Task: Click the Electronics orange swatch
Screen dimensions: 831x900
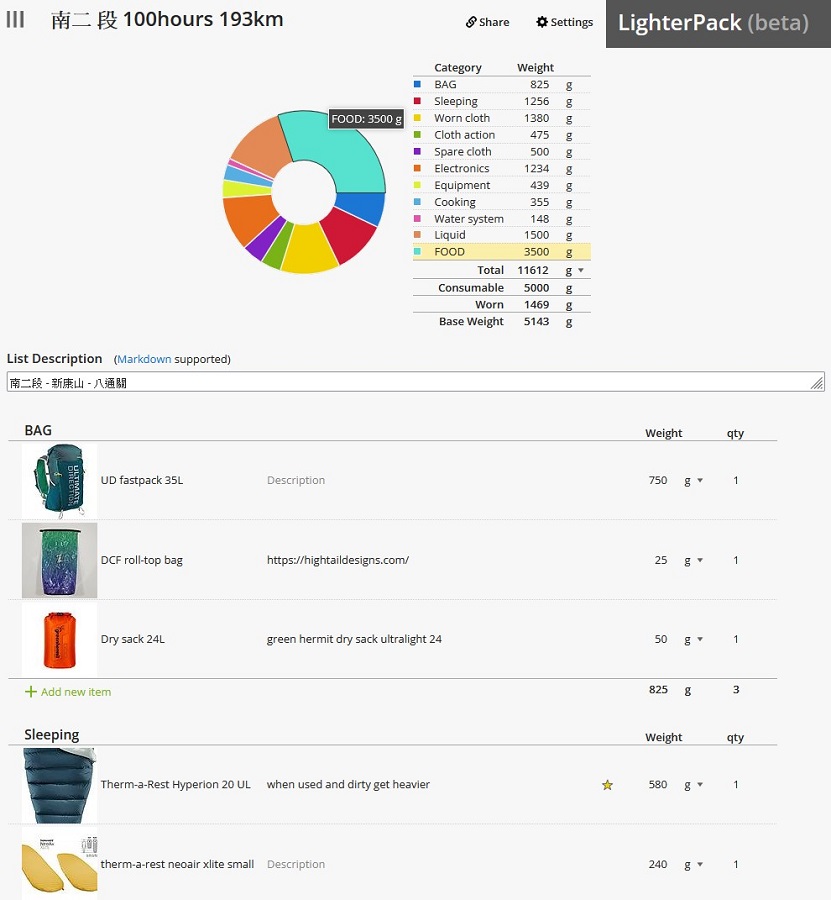Action: [x=417, y=168]
